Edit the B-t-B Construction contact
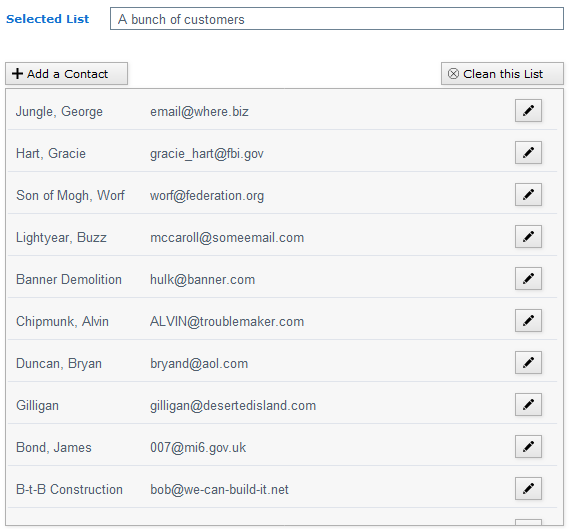The image size is (571, 529). coord(528,488)
